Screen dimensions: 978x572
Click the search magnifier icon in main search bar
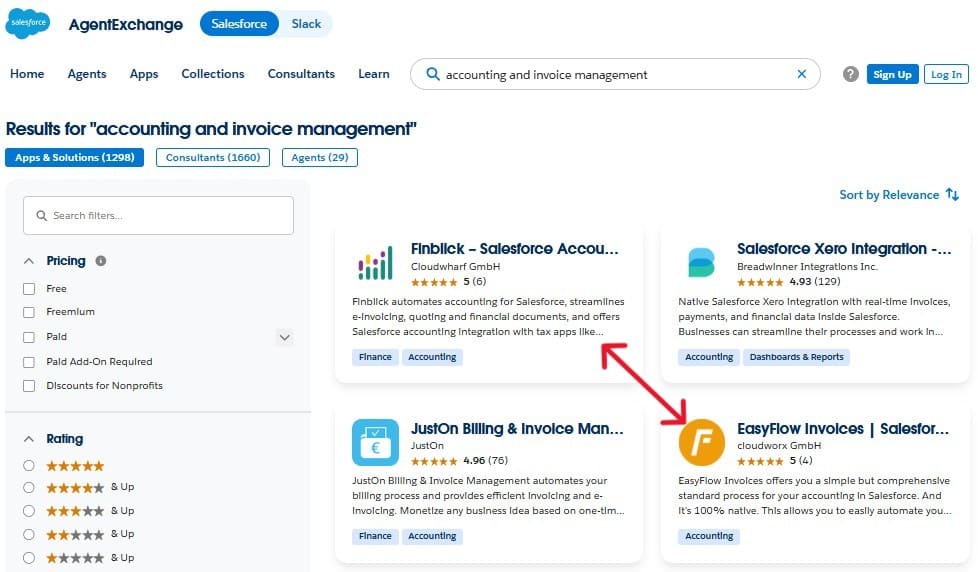coord(432,74)
